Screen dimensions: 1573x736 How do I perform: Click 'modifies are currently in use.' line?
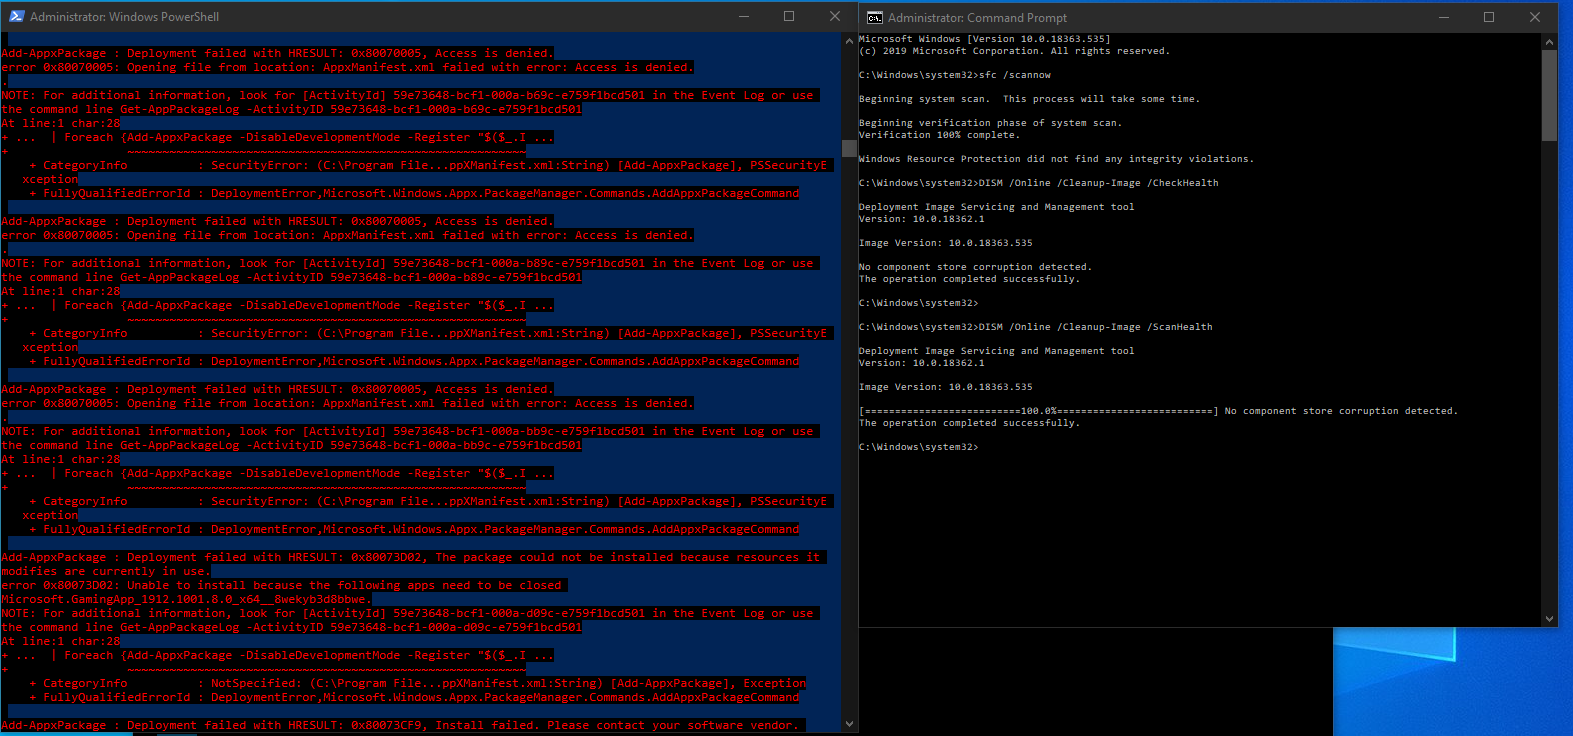[106, 571]
